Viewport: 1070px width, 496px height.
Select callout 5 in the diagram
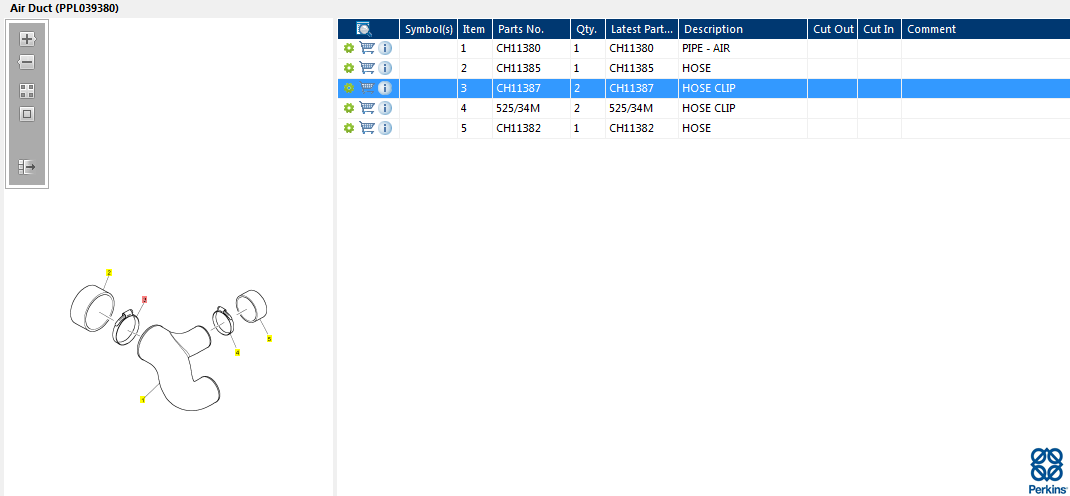point(269,338)
